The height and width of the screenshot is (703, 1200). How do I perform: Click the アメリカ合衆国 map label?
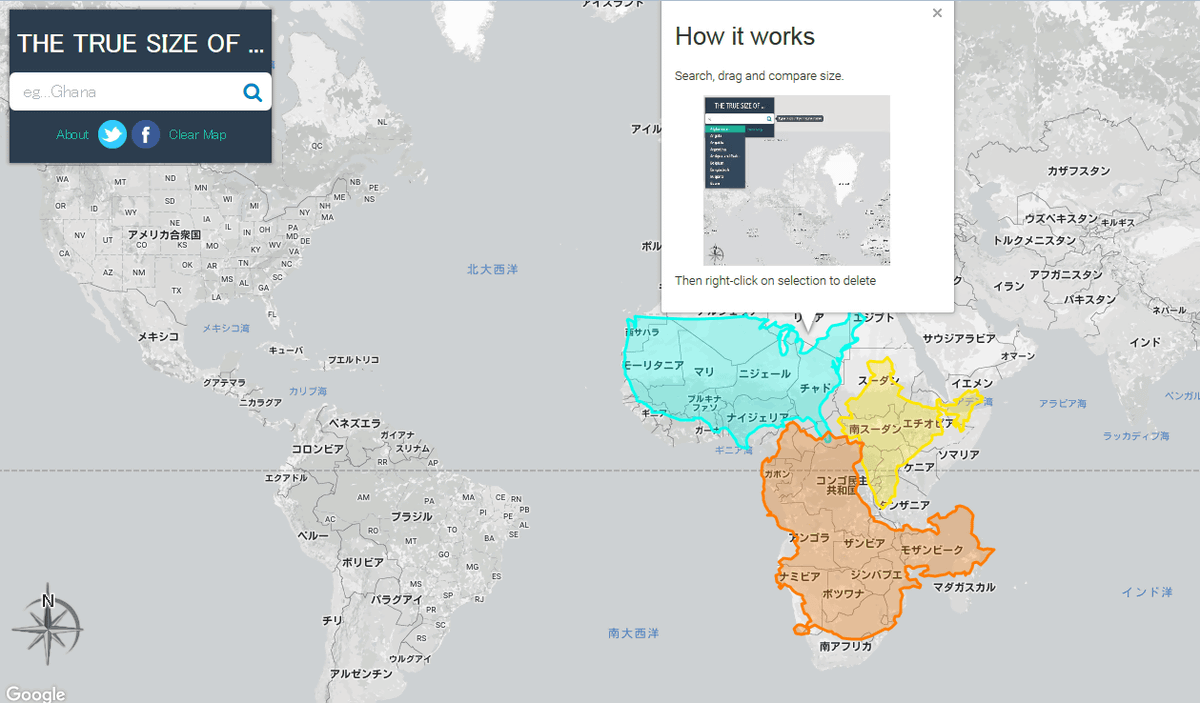click(x=164, y=234)
